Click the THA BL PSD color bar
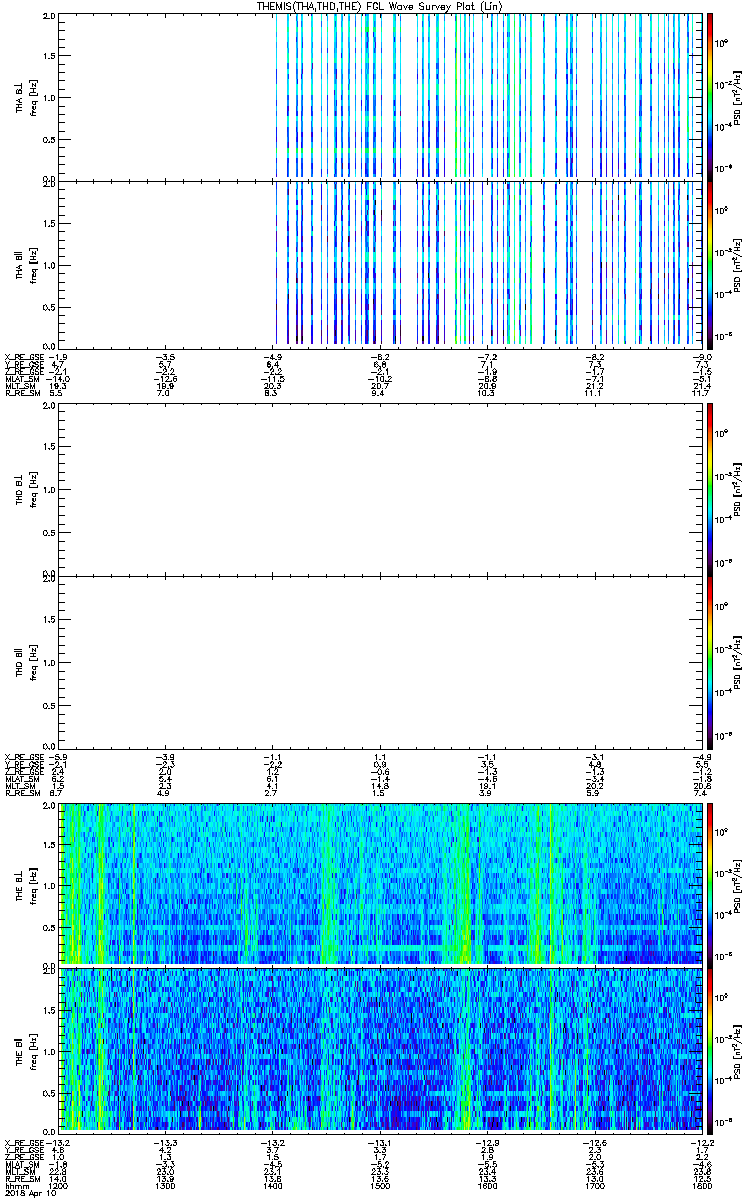The width and height of the screenshot is (750, 1200). 710,97
